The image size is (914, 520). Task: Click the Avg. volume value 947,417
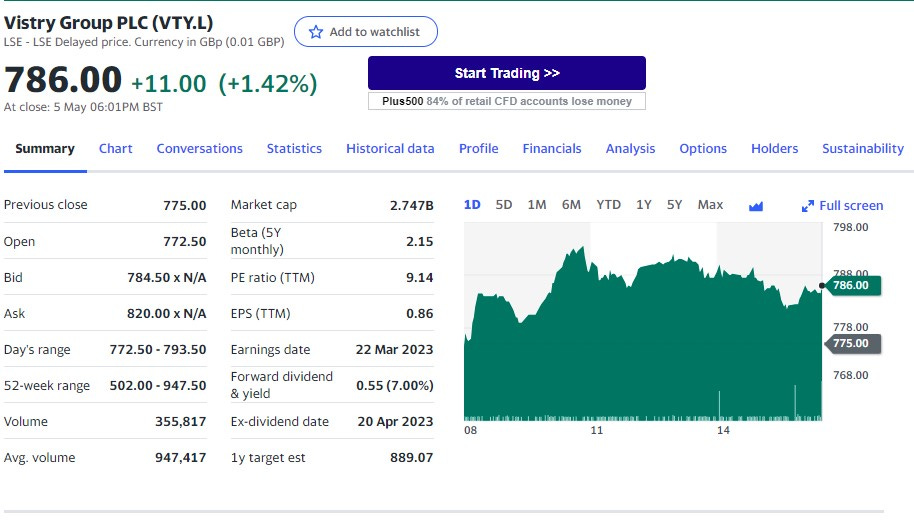tap(181, 458)
